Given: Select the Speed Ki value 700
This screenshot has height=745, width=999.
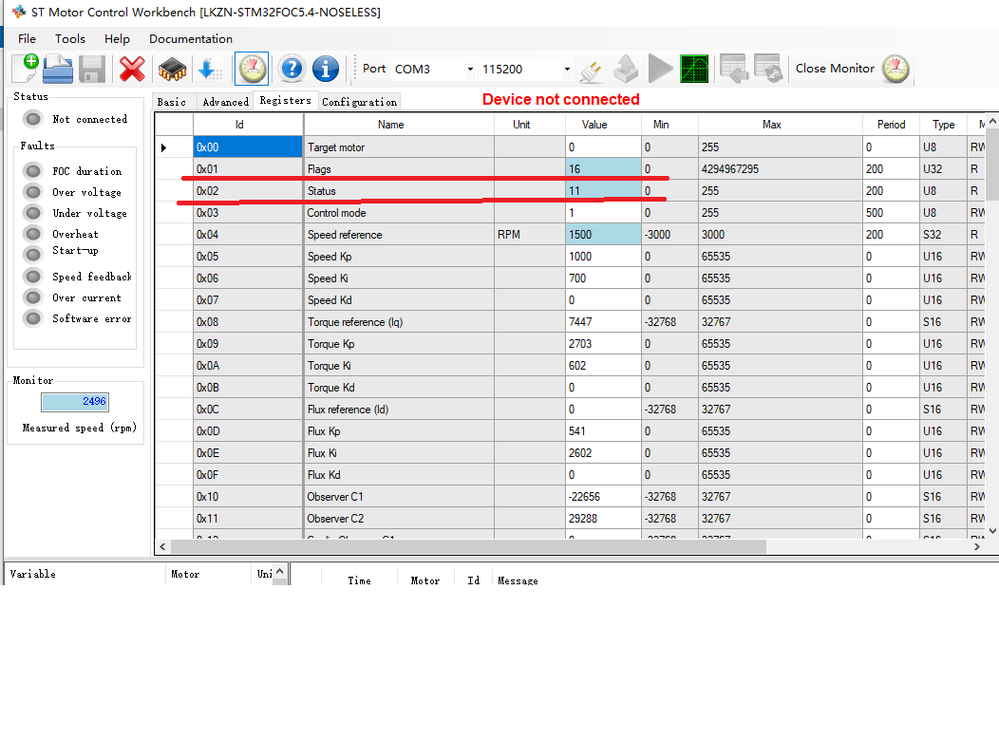Looking at the screenshot, I should click(x=603, y=278).
